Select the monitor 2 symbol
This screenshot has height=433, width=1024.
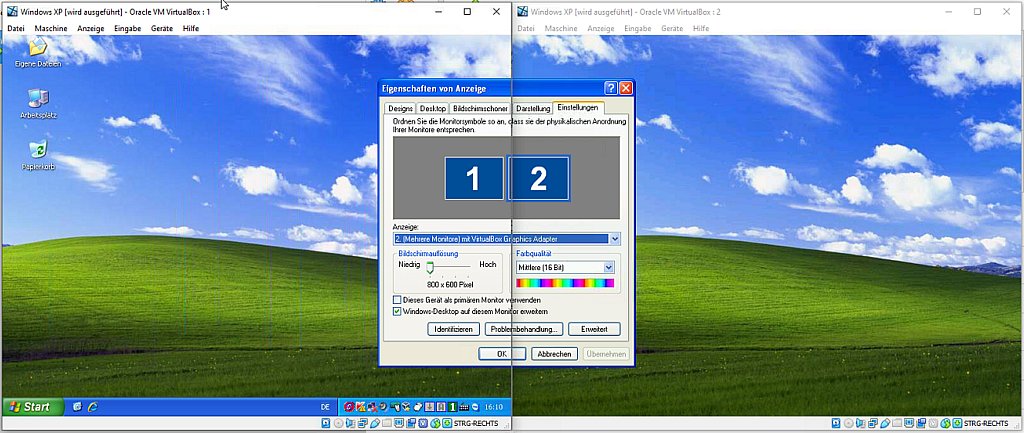point(539,178)
